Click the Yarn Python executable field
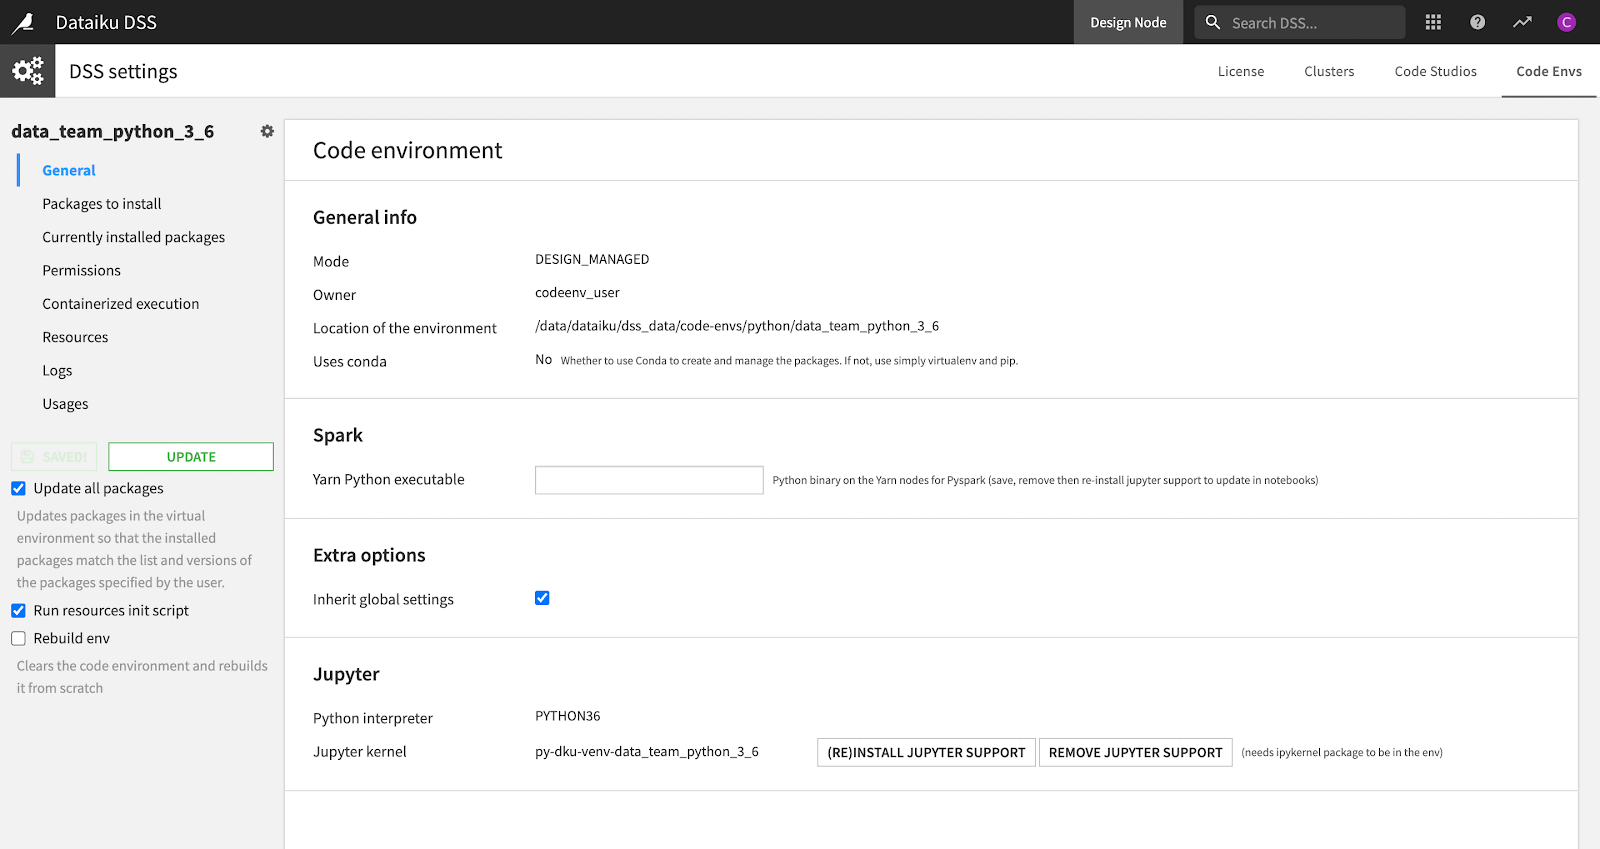The image size is (1600, 849). 649,480
